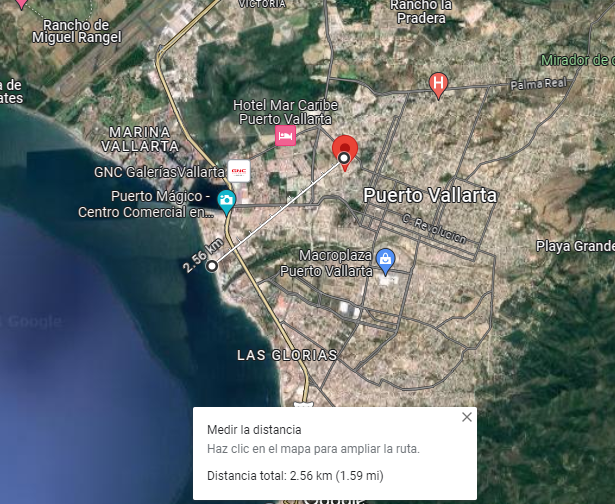Click the Hotel Mar Caribe lodging pin

[285, 136]
